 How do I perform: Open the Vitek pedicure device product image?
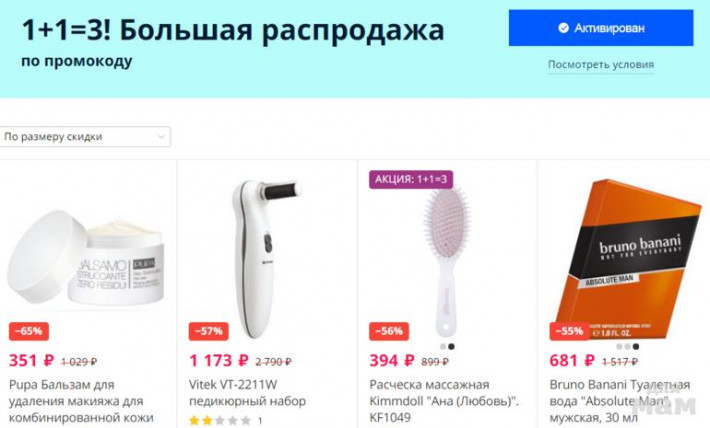point(265,259)
